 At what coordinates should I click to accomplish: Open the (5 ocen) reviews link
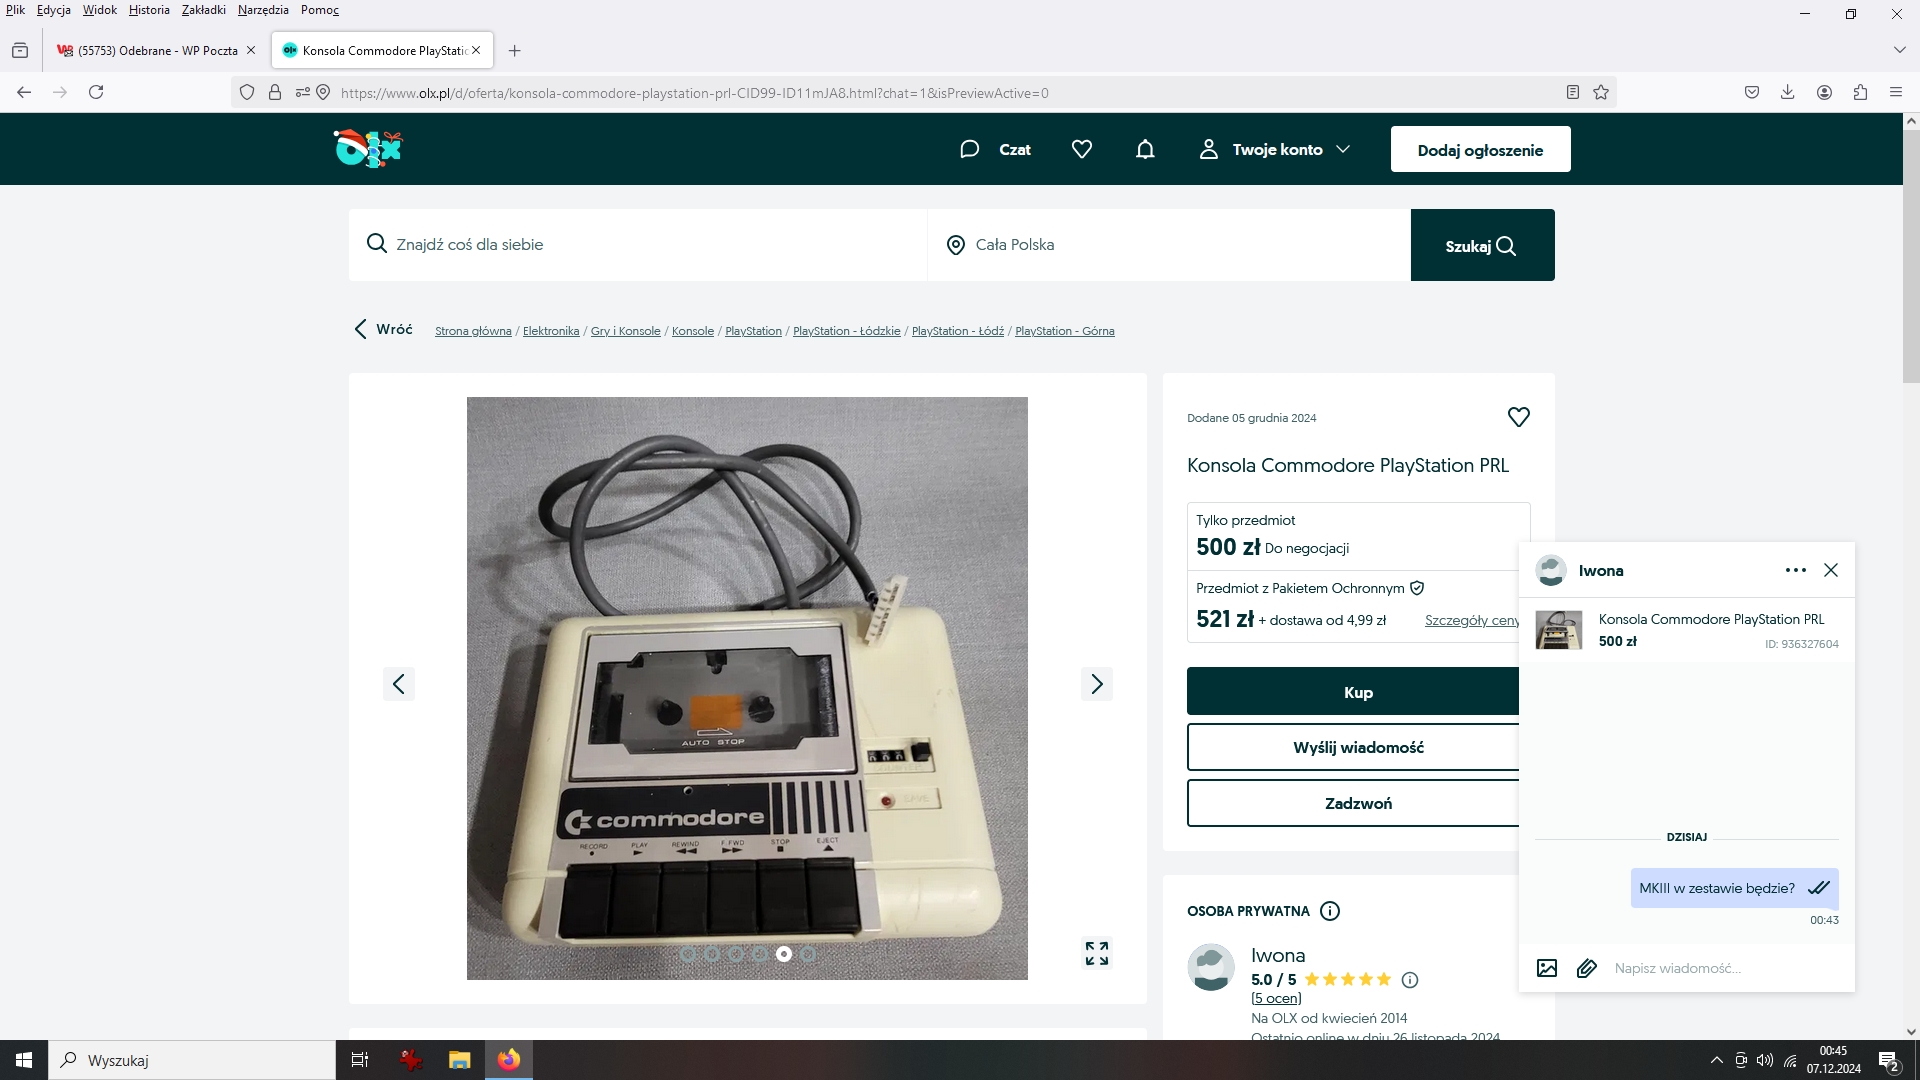(1276, 998)
